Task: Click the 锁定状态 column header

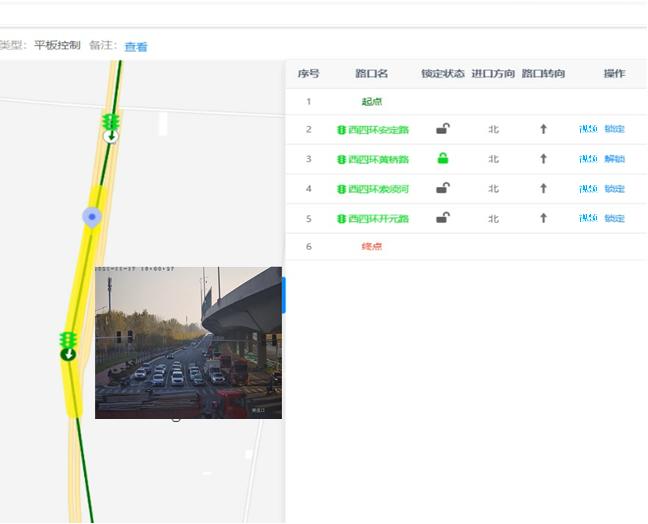Action: (442, 74)
